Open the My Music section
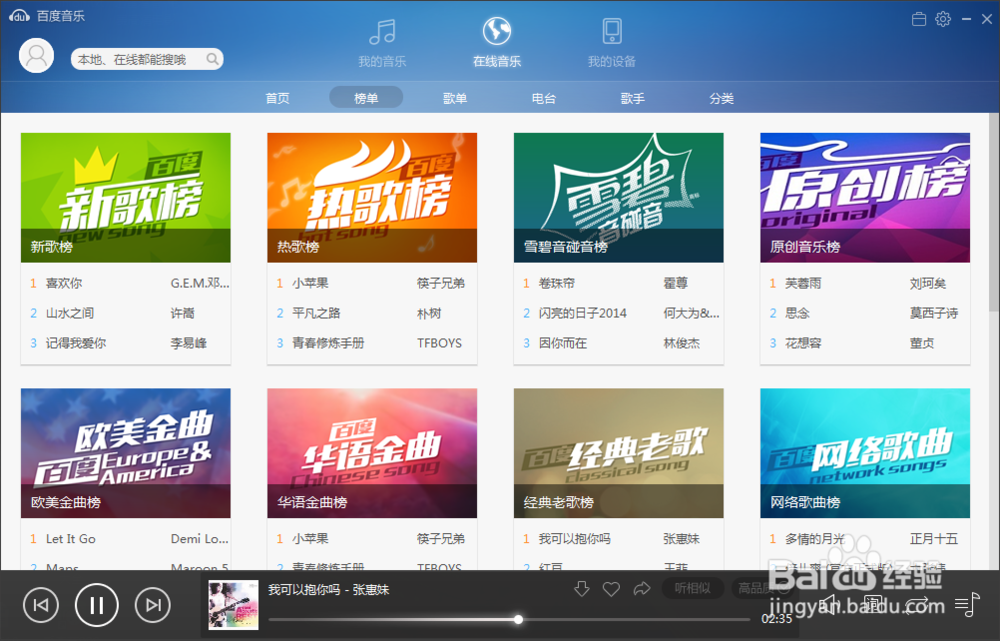The width and height of the screenshot is (1000, 641). point(382,42)
